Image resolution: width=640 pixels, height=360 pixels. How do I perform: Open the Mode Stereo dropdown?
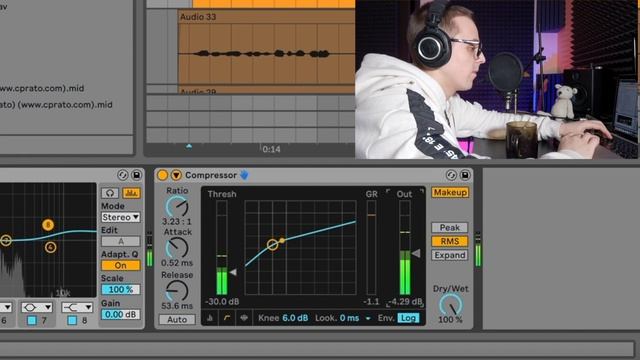[x=120, y=217]
